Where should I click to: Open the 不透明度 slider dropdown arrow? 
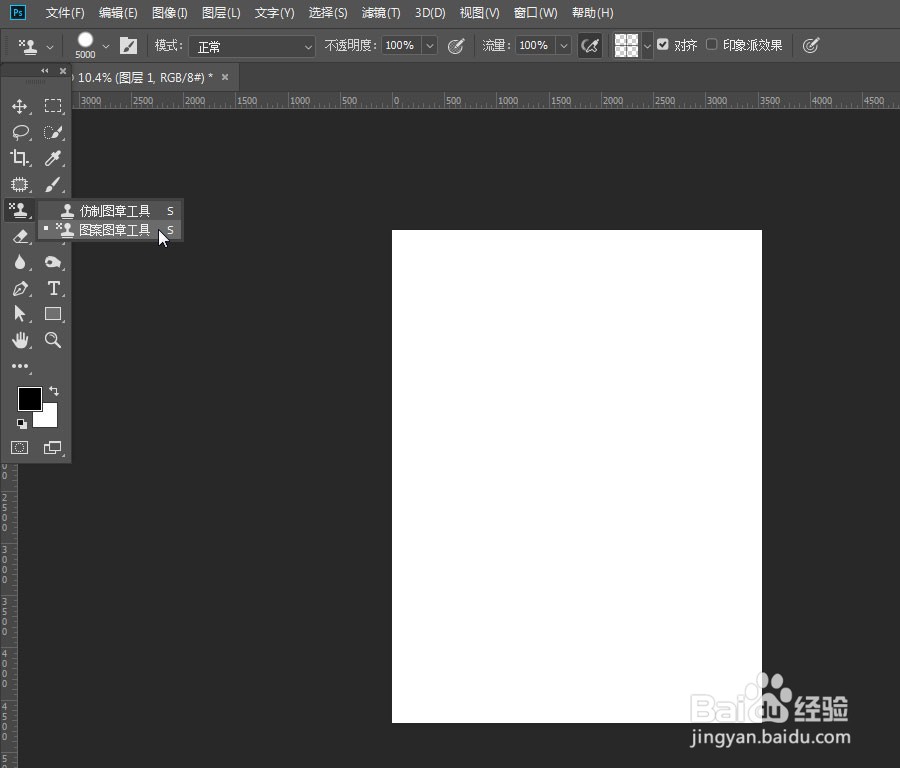click(429, 45)
